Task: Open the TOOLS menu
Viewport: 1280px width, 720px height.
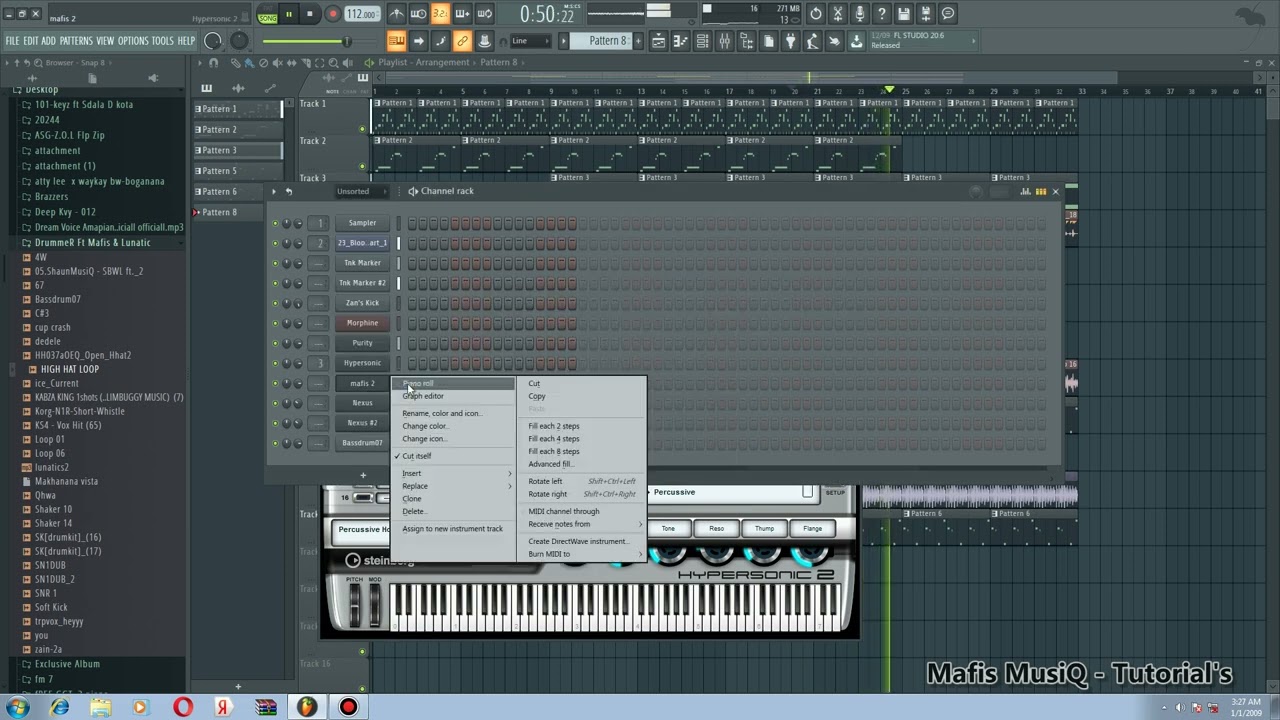Action: (x=163, y=41)
